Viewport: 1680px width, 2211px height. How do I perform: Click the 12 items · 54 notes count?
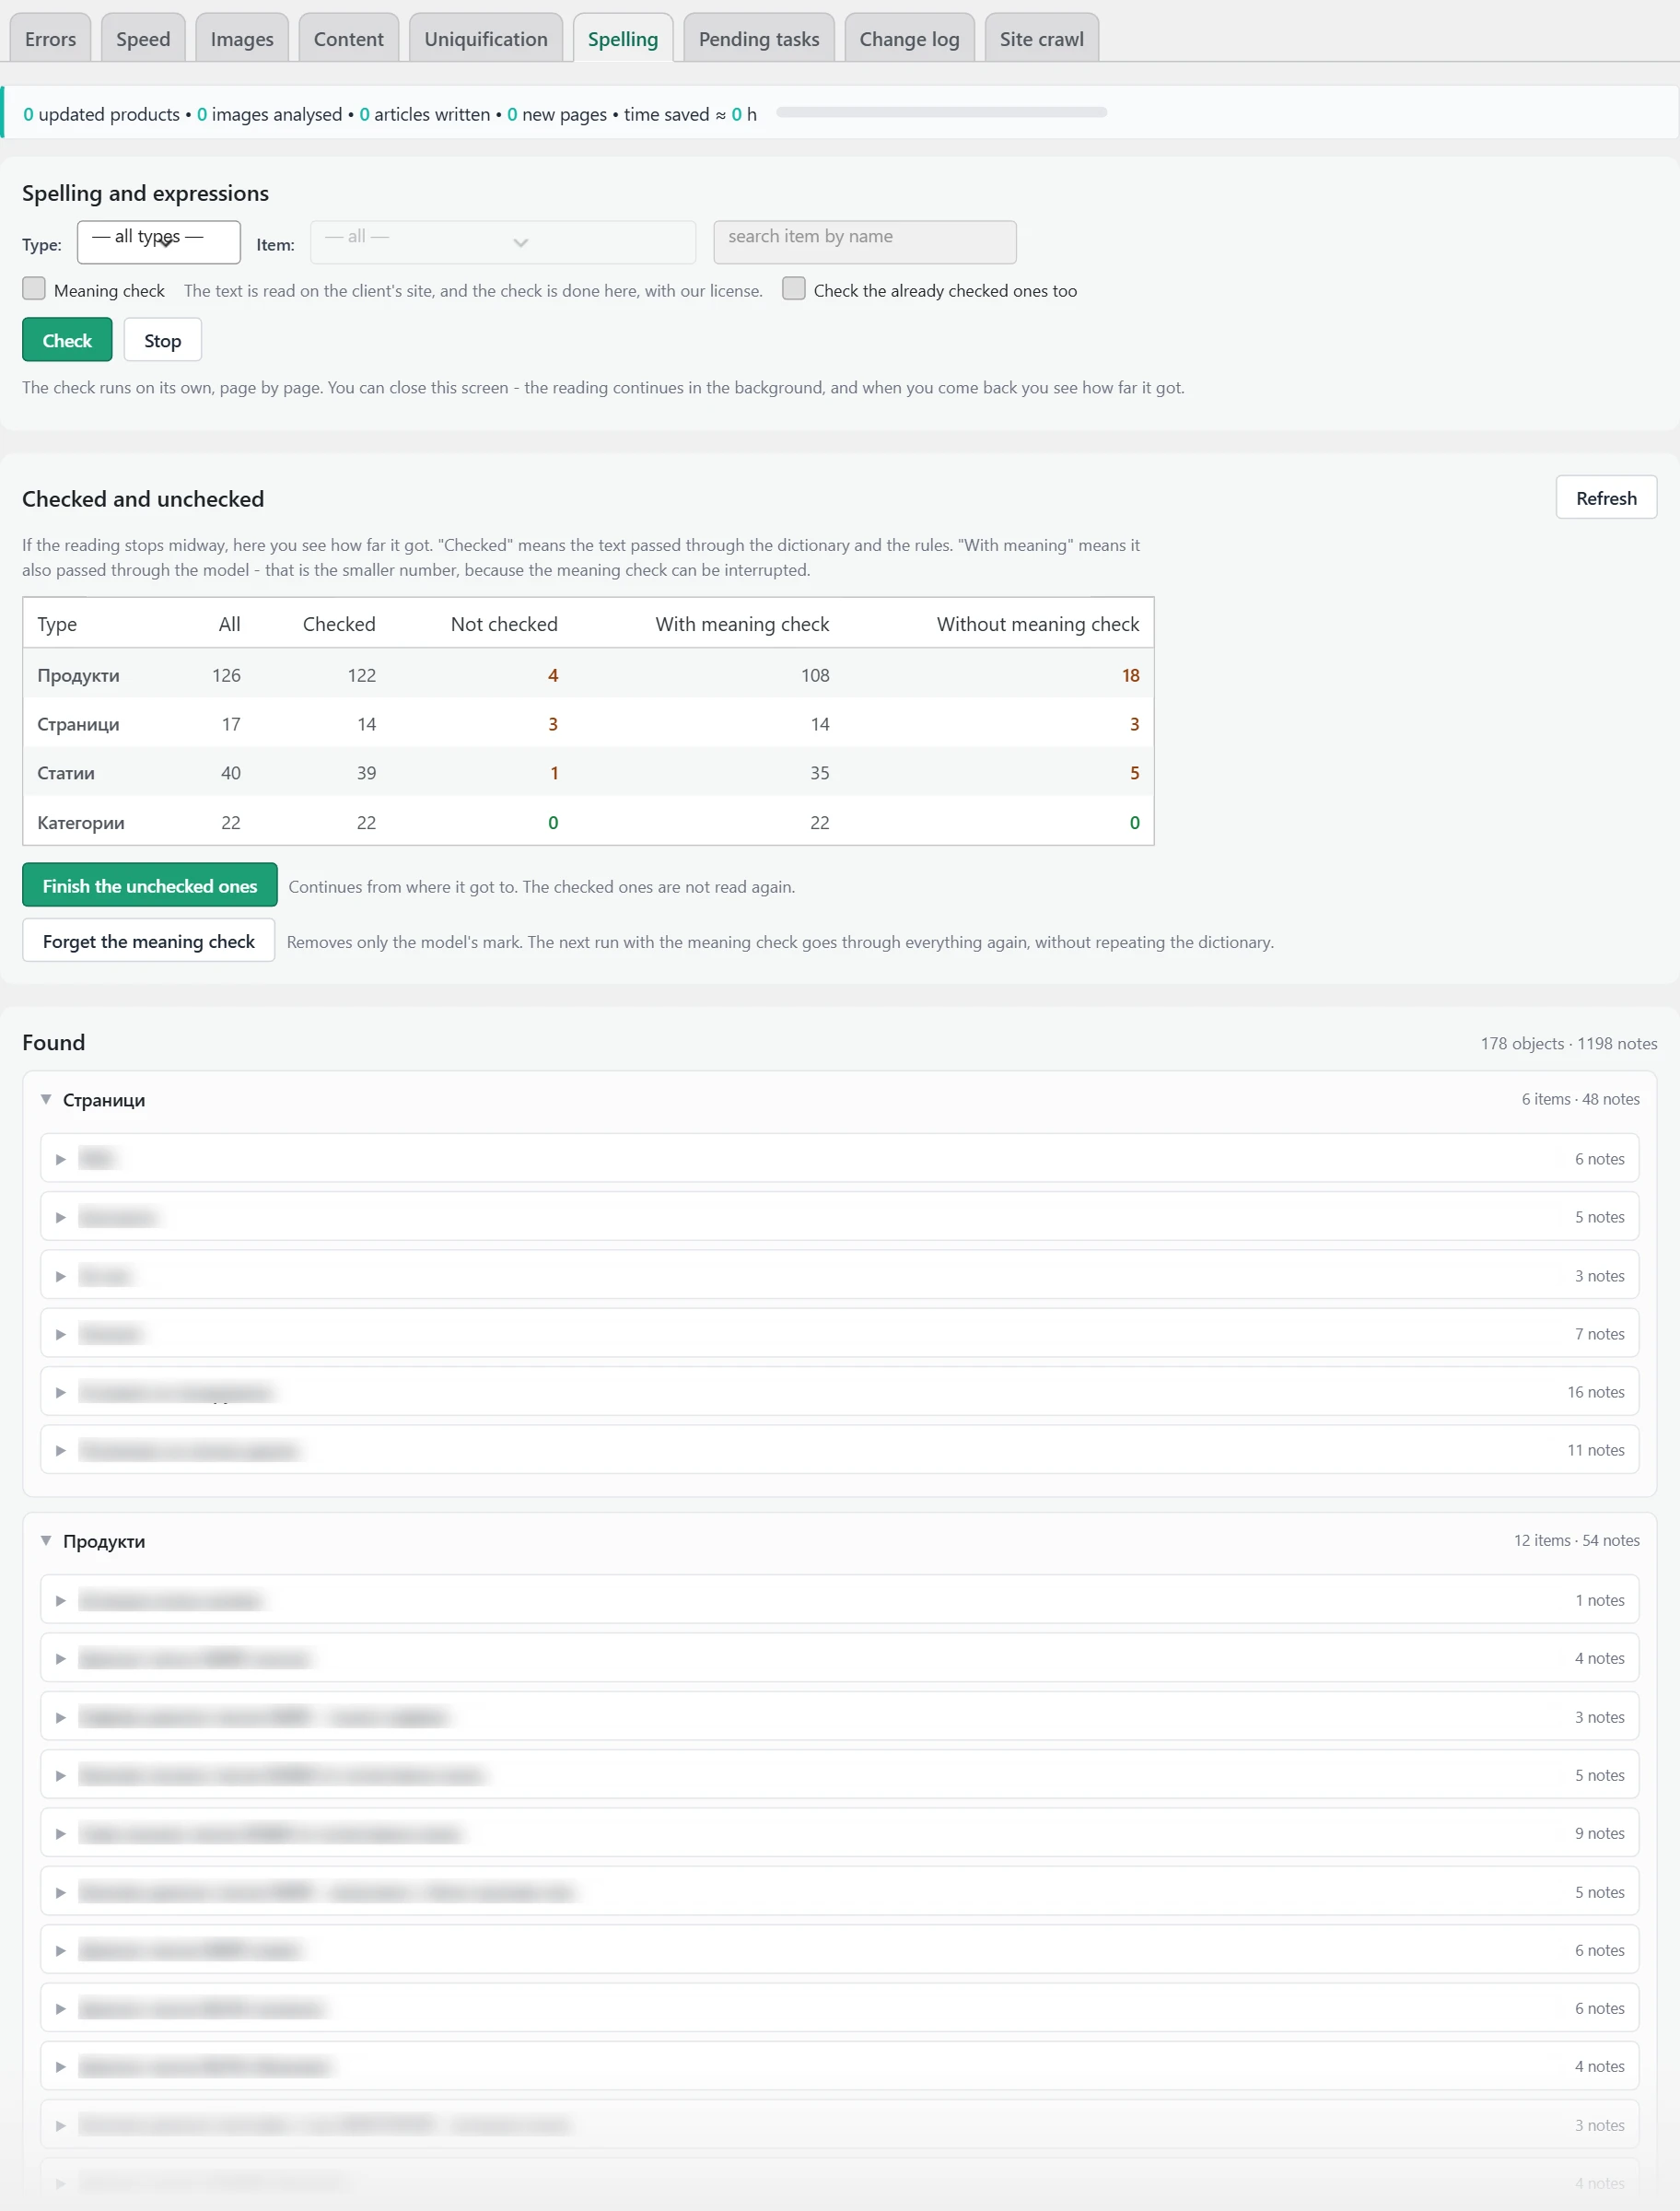point(1576,1540)
